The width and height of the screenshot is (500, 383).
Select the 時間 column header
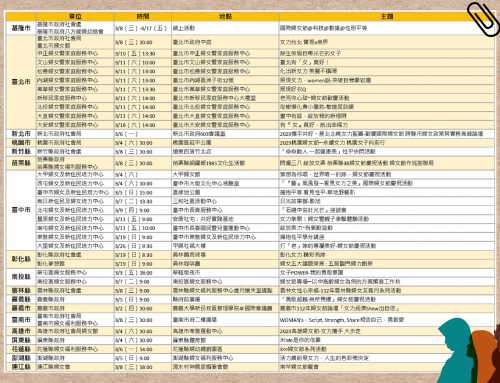[143, 16]
